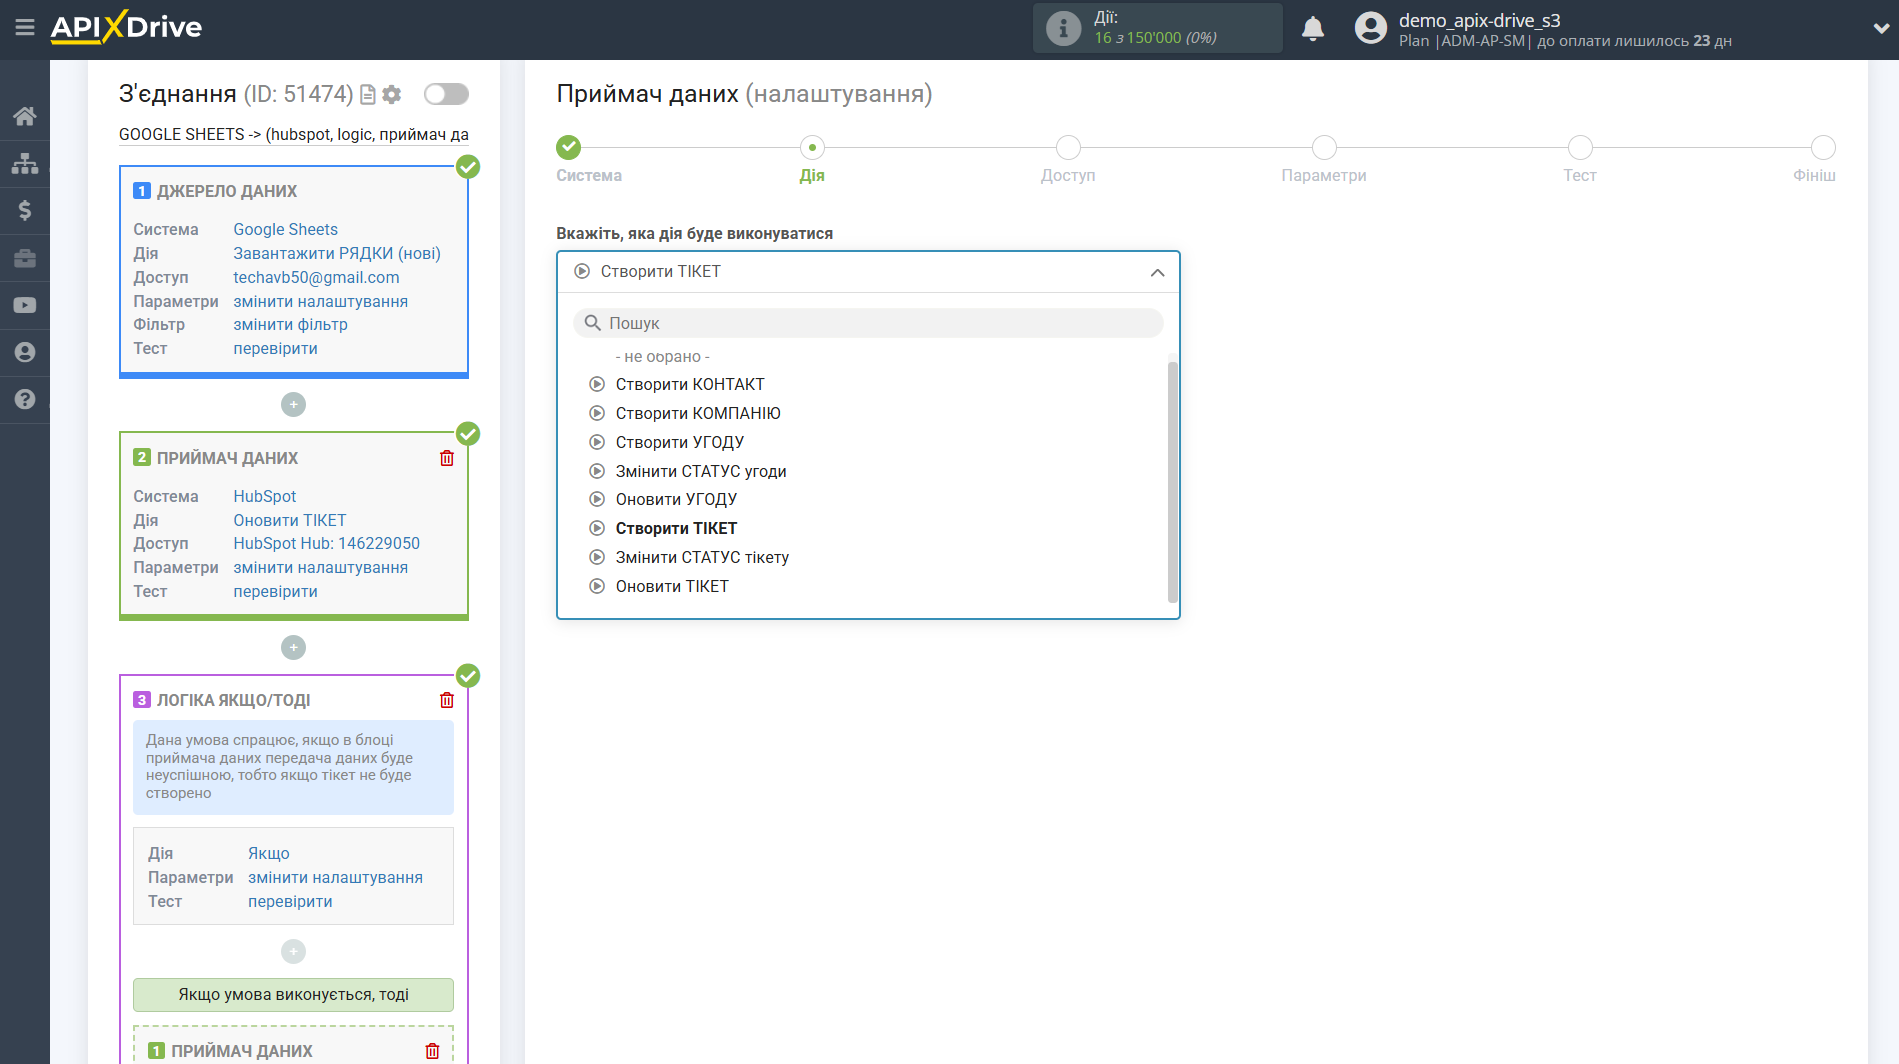1899x1064 pixels.
Task: Open connection notes document icon
Action: 368,94
